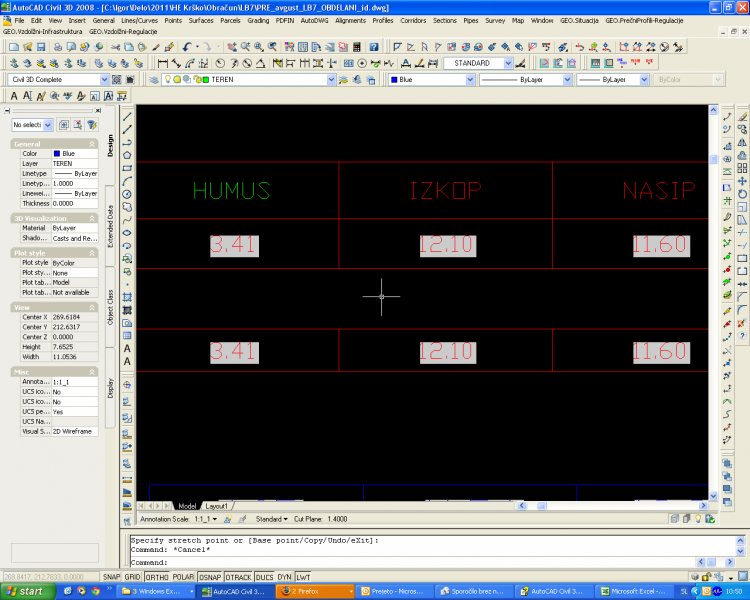The image size is (750, 600).
Task: Open the Blue color control dropdown
Action: point(470,79)
